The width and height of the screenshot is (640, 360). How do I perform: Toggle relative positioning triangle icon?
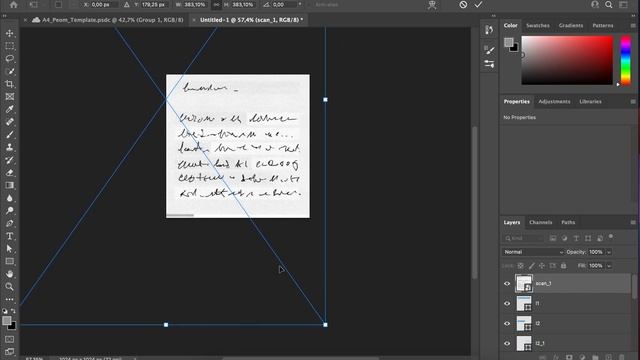pyautogui.click(x=127, y=4)
